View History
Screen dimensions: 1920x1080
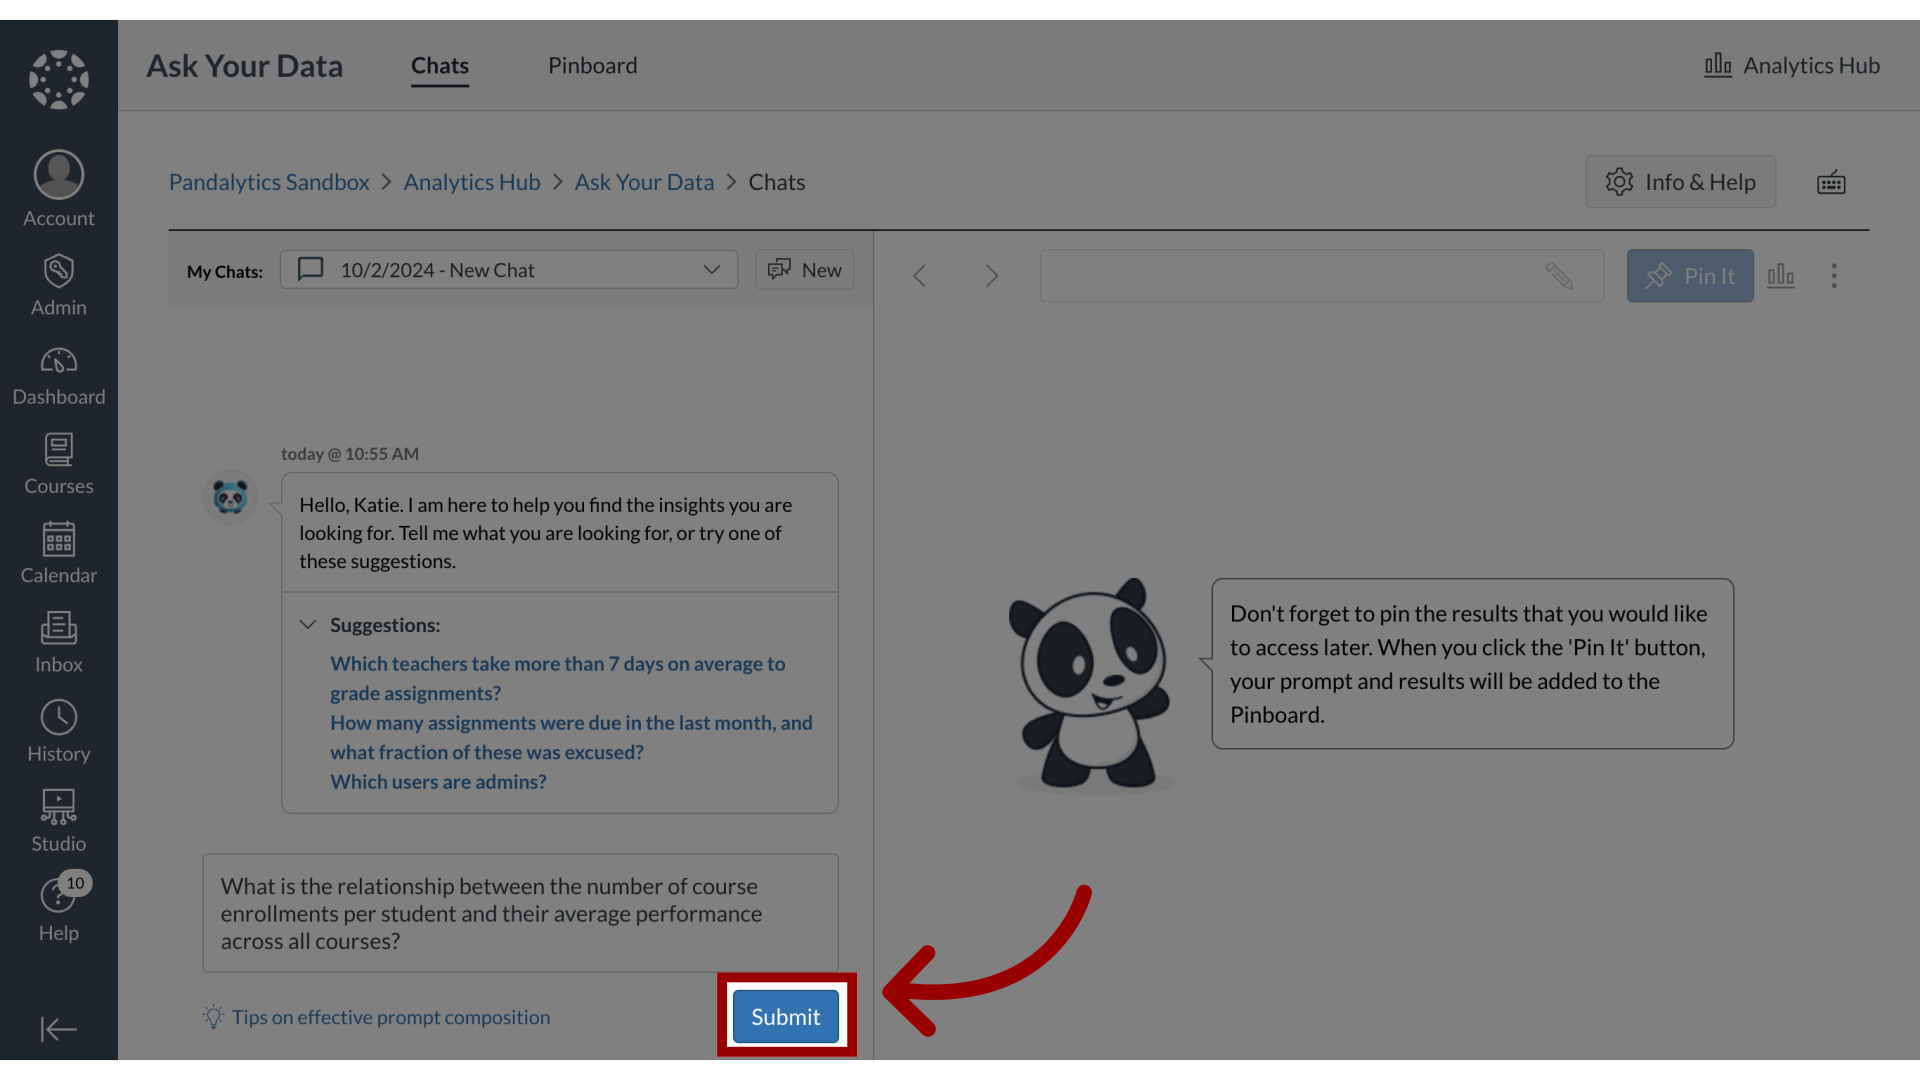(x=58, y=732)
